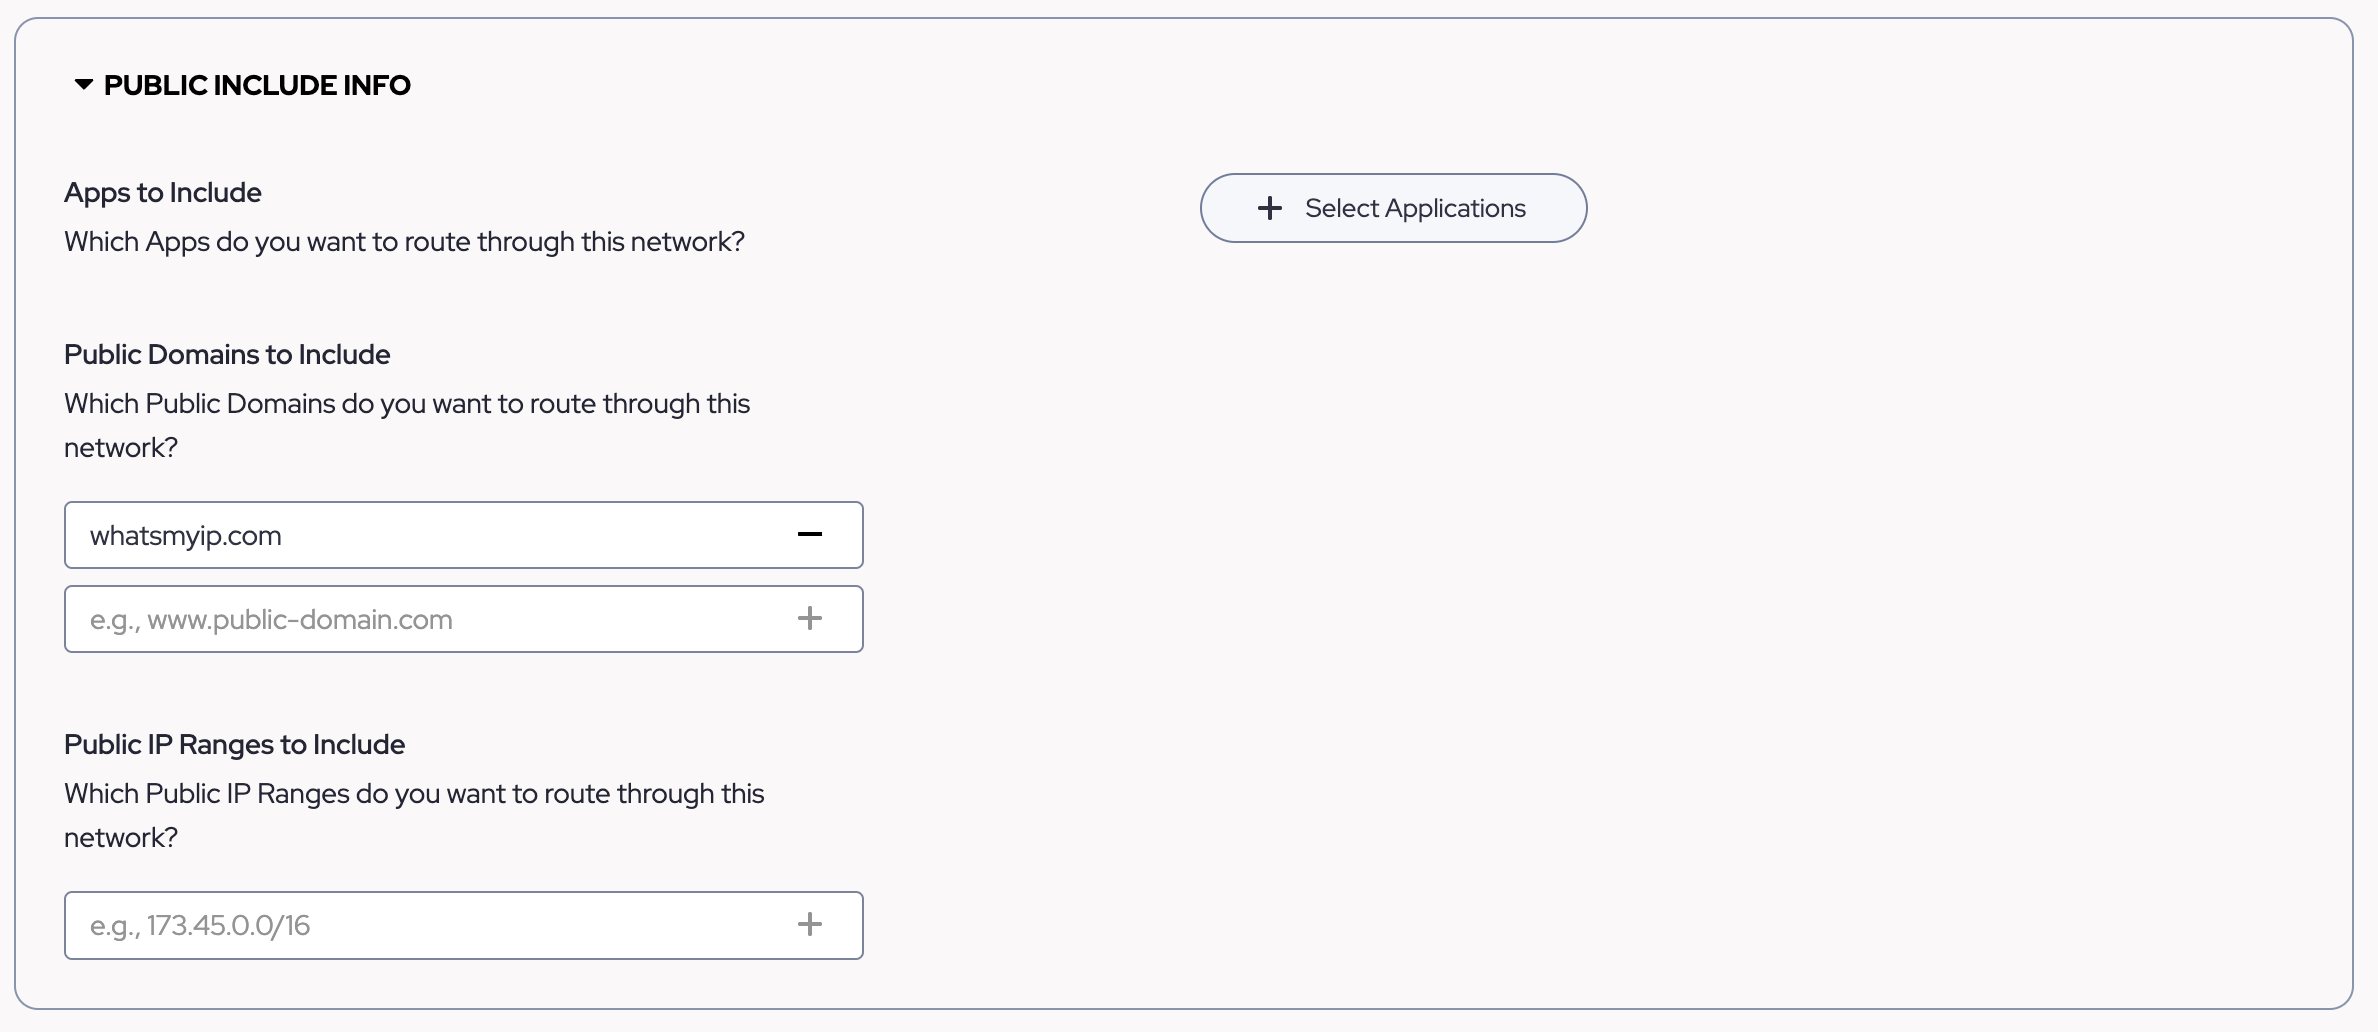Click the 'e.g., 173.45.0.0/16' placeholder text

200,926
